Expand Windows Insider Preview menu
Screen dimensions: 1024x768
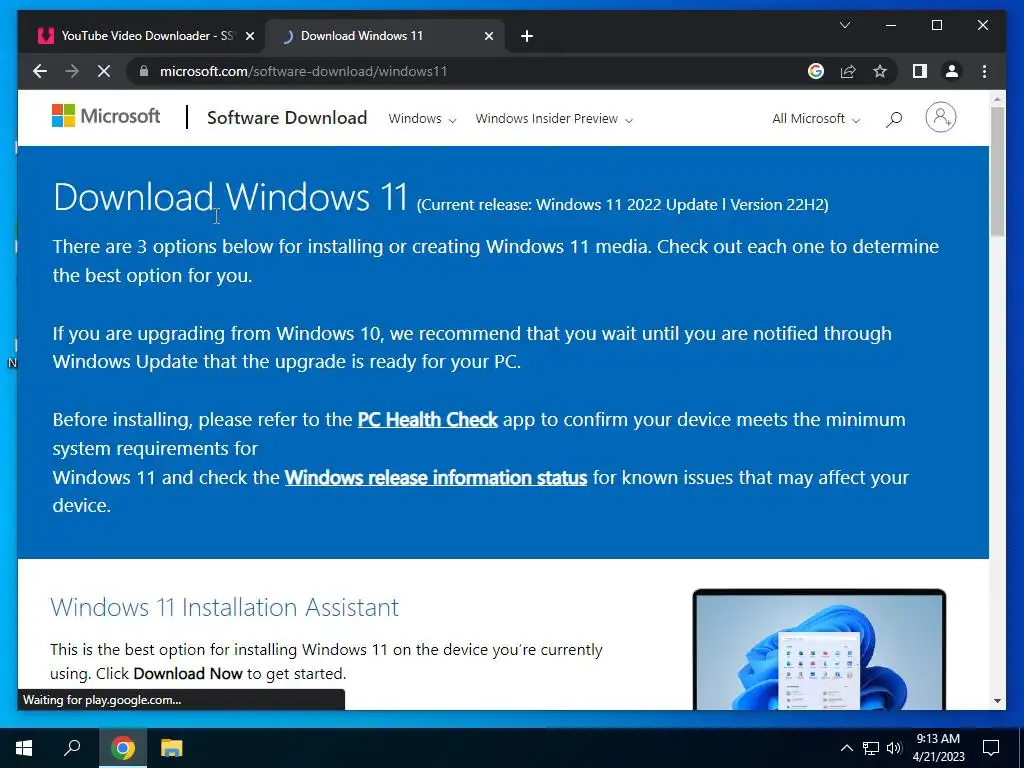coord(554,119)
